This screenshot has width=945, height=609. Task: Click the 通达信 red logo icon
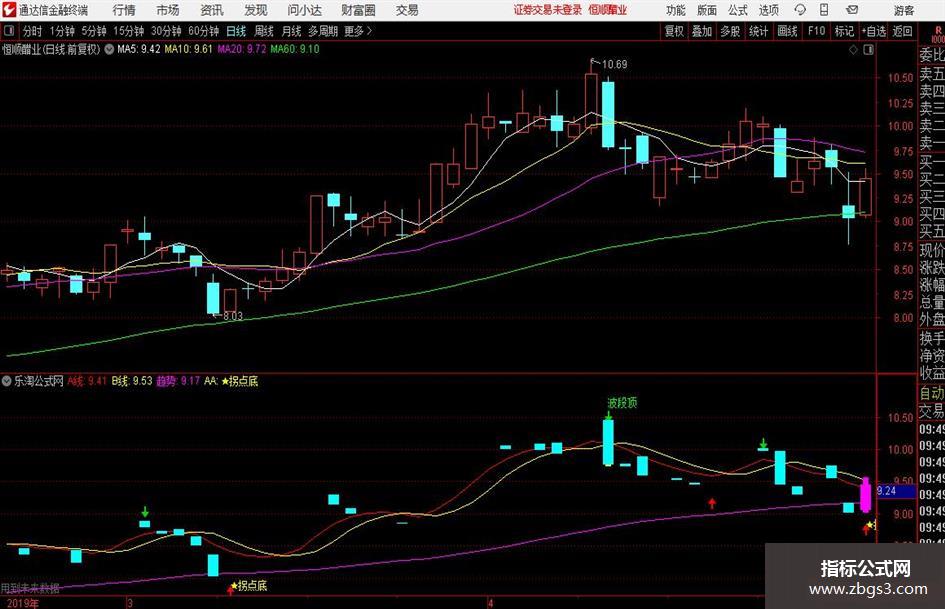coord(9,10)
